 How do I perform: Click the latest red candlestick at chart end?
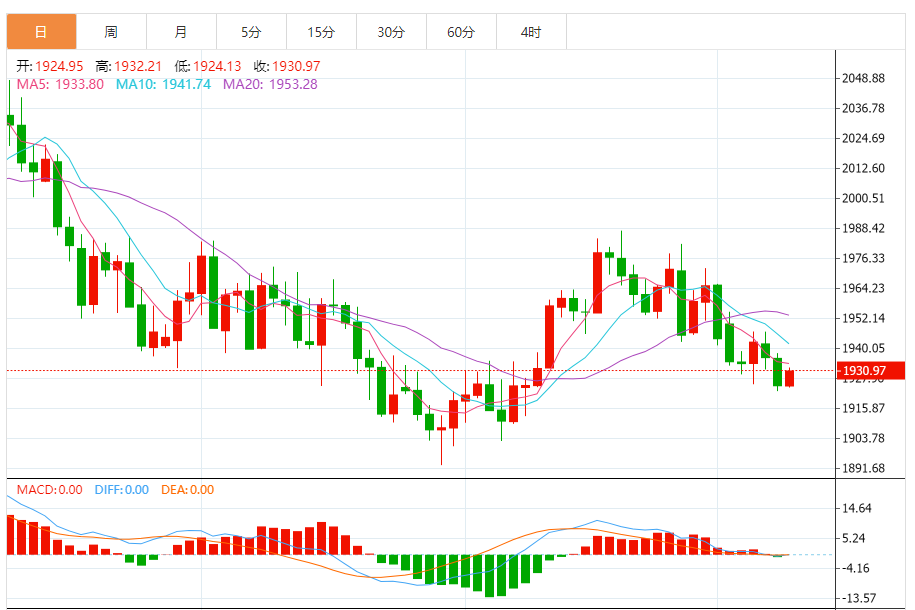click(x=790, y=378)
